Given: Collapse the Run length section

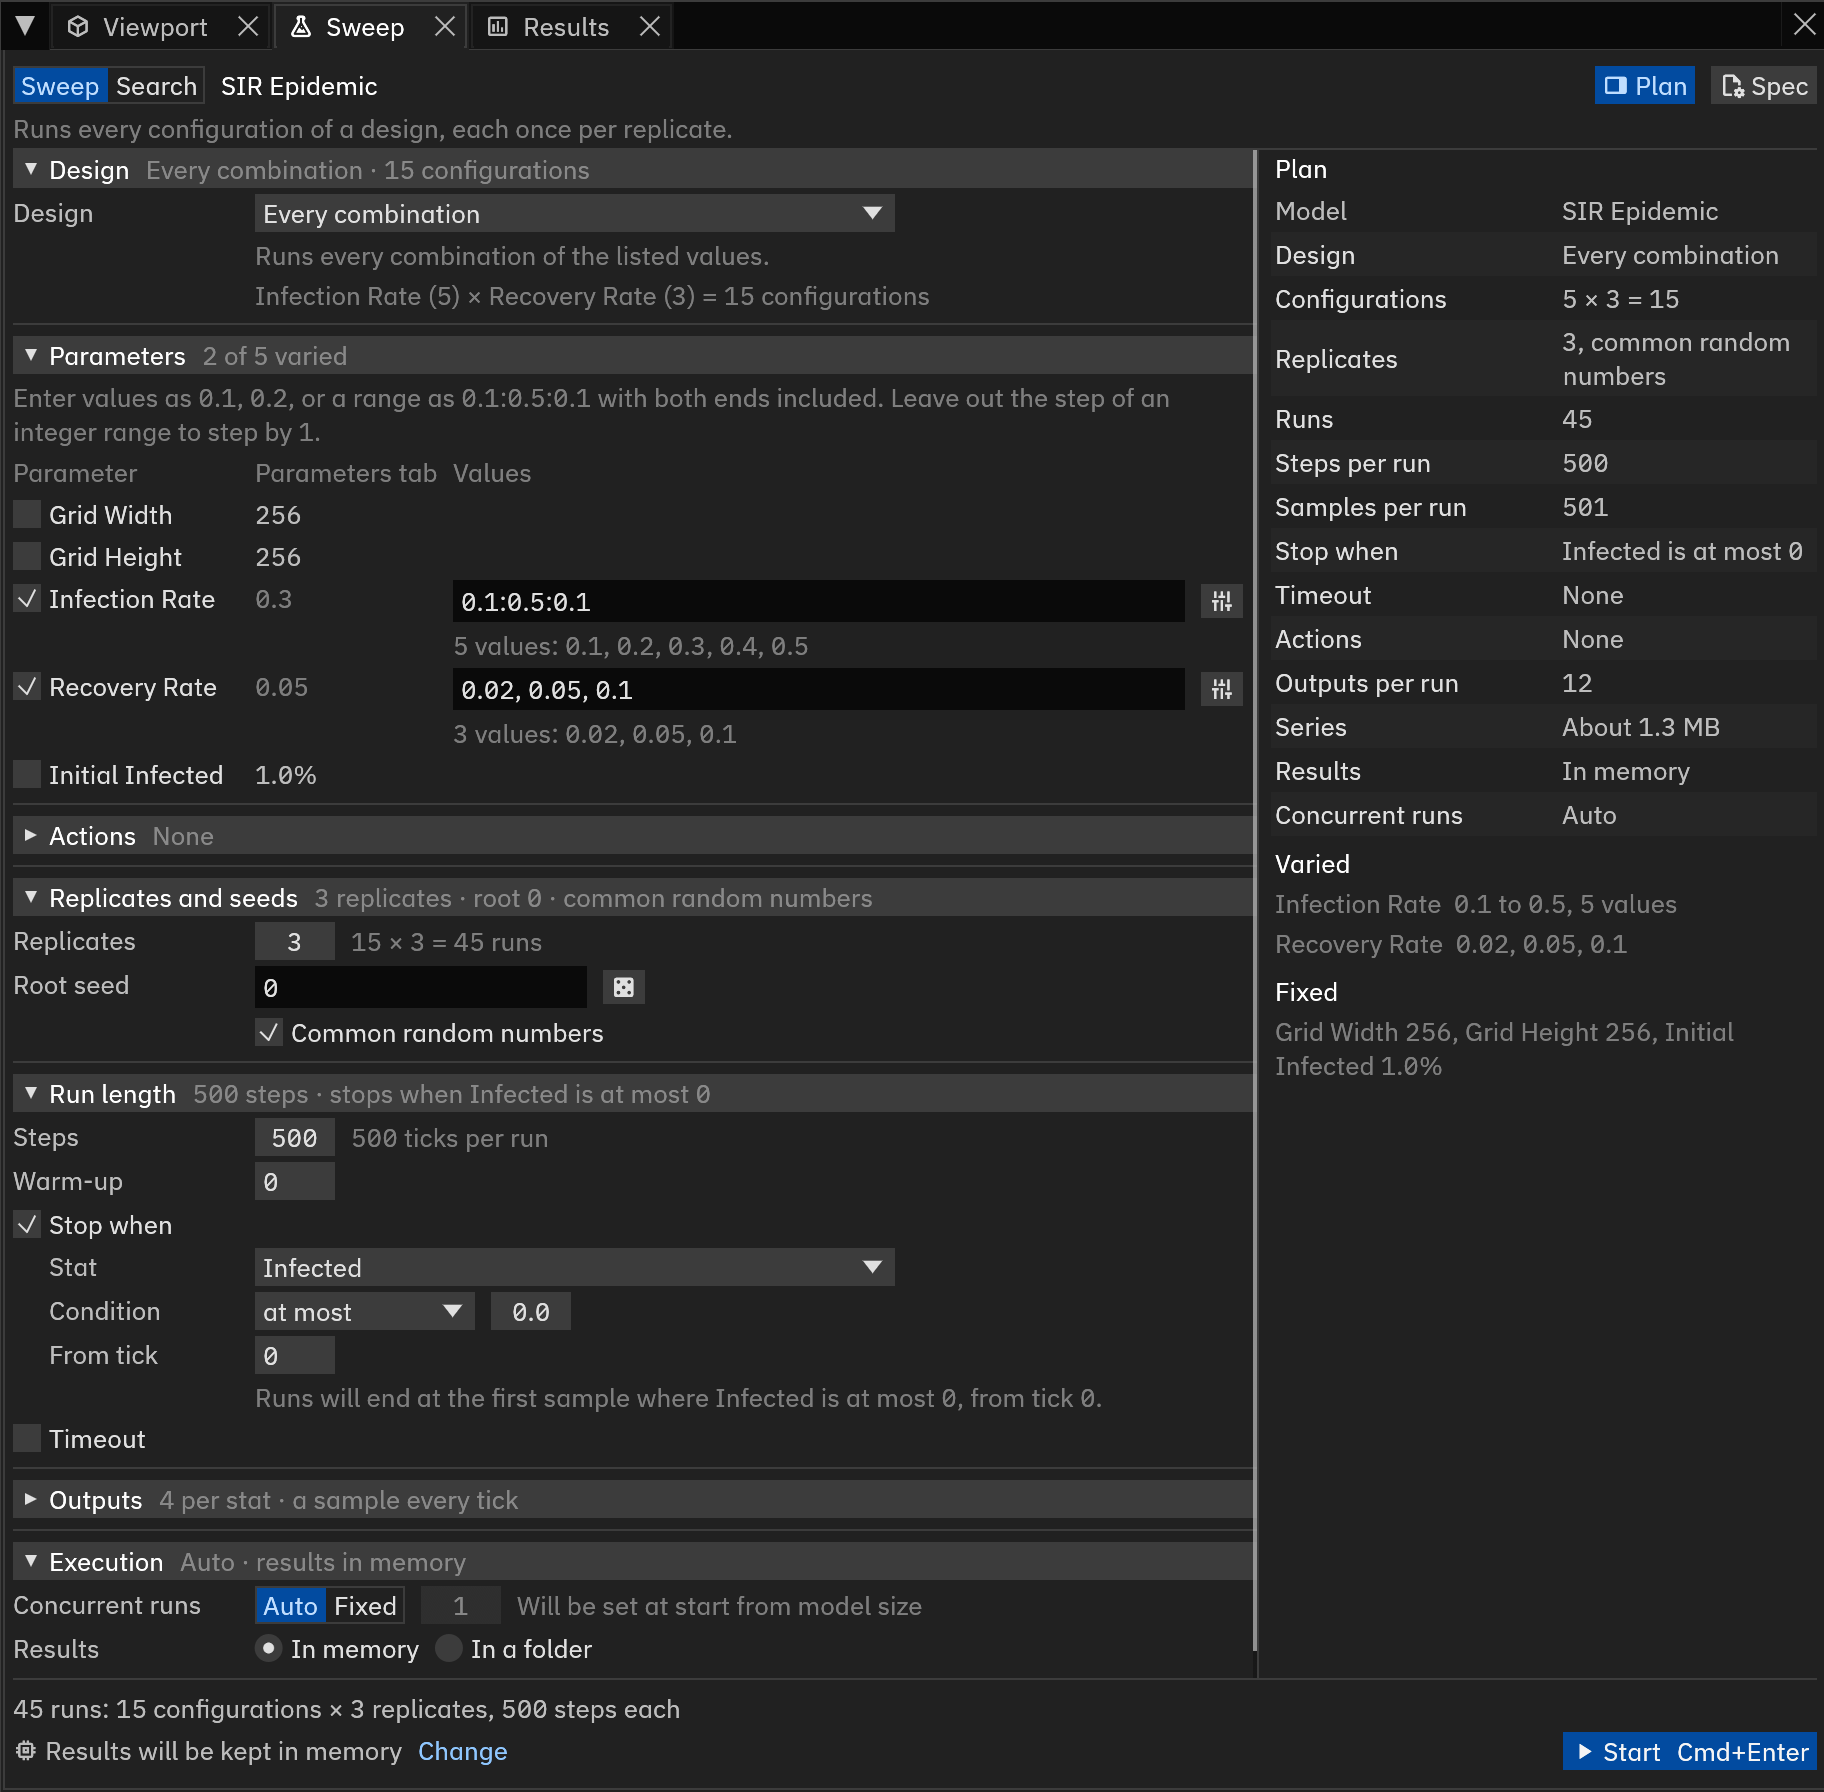Looking at the screenshot, I should click(x=632, y=1094).
